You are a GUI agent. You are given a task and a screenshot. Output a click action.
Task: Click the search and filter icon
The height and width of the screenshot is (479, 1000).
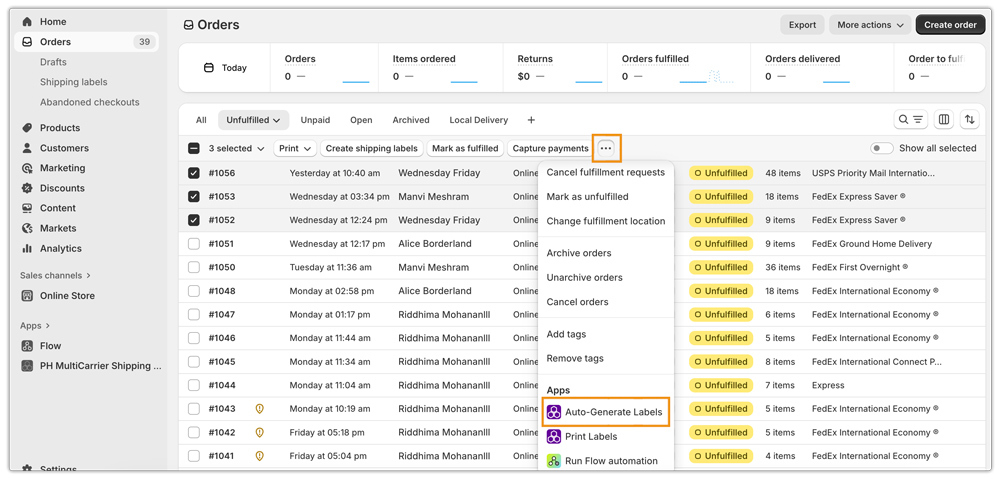pos(910,120)
